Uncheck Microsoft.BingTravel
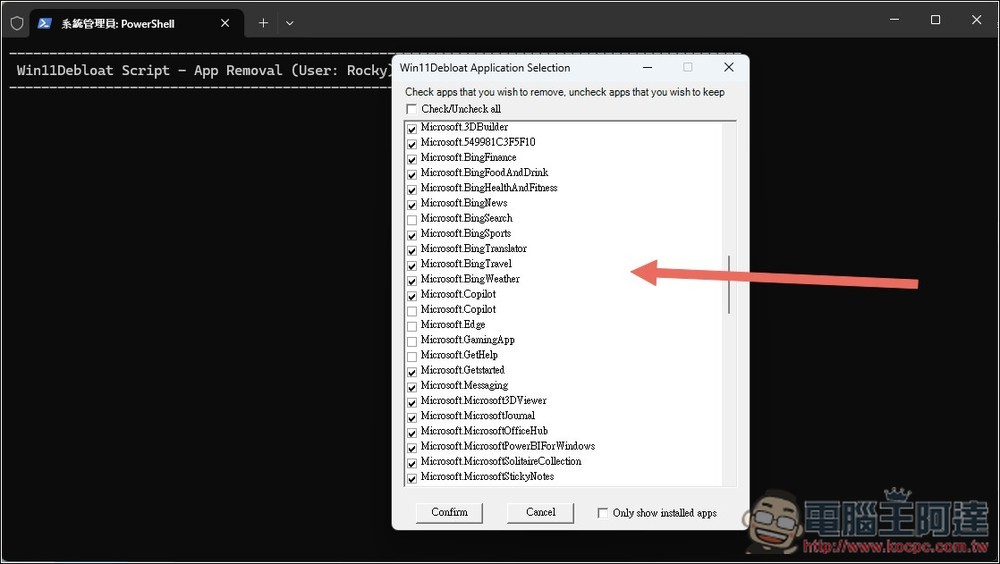The height and width of the screenshot is (564, 1000). pos(412,265)
